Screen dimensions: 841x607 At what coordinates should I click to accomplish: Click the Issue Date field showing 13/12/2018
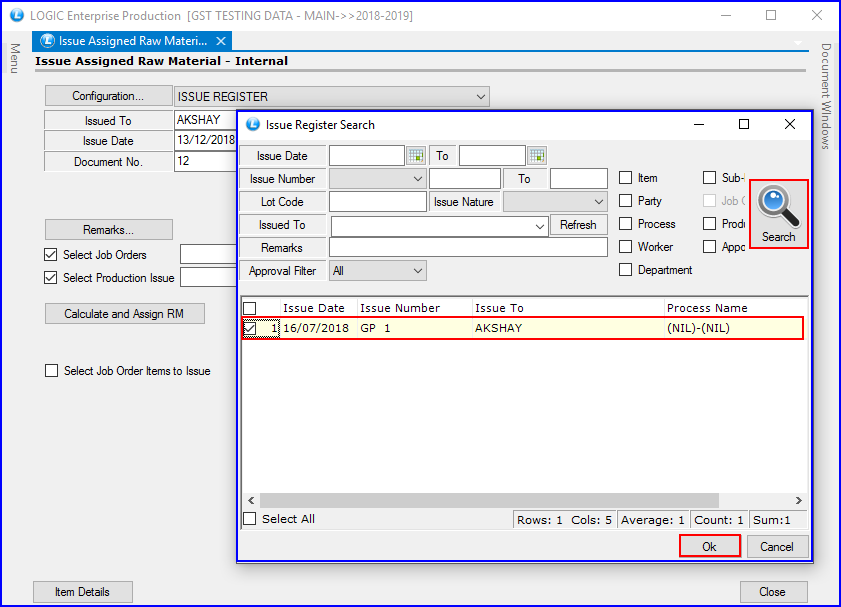coord(205,140)
